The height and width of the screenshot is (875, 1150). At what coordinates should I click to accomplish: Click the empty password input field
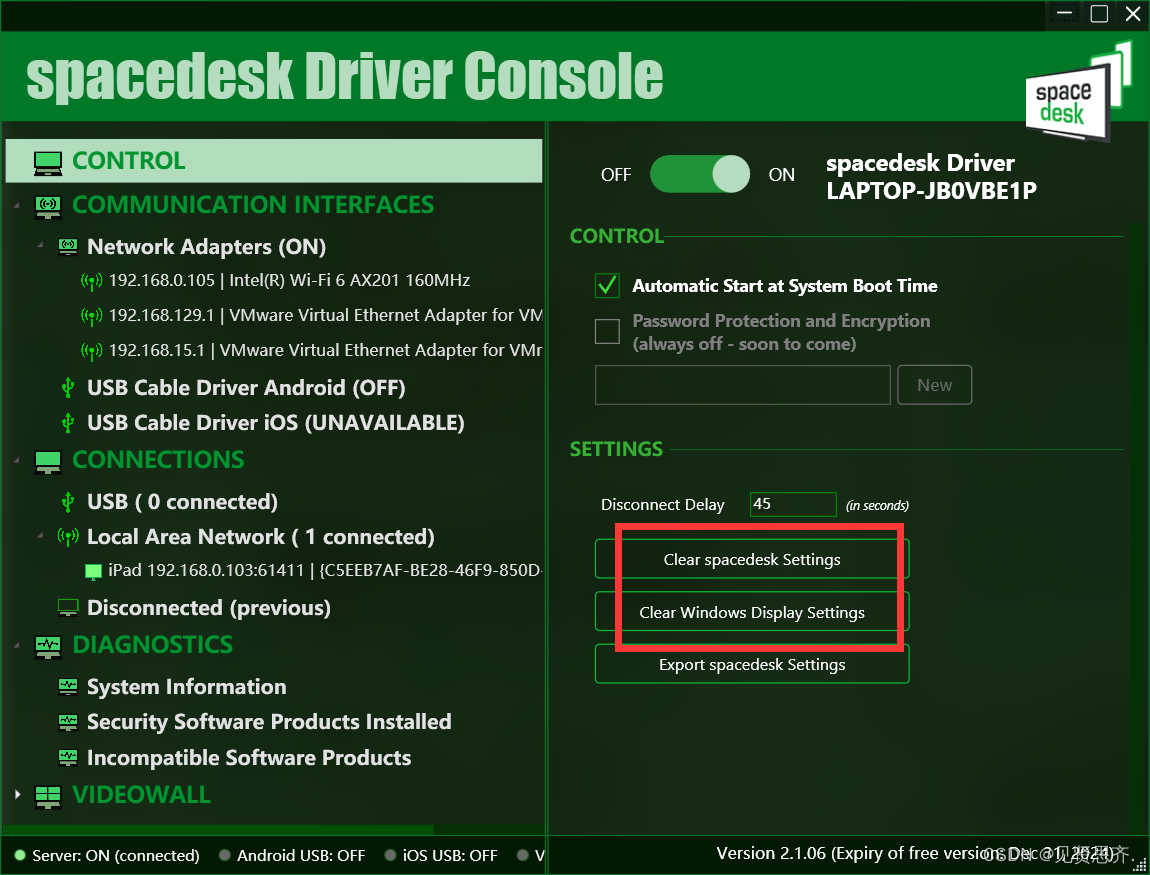click(x=742, y=385)
